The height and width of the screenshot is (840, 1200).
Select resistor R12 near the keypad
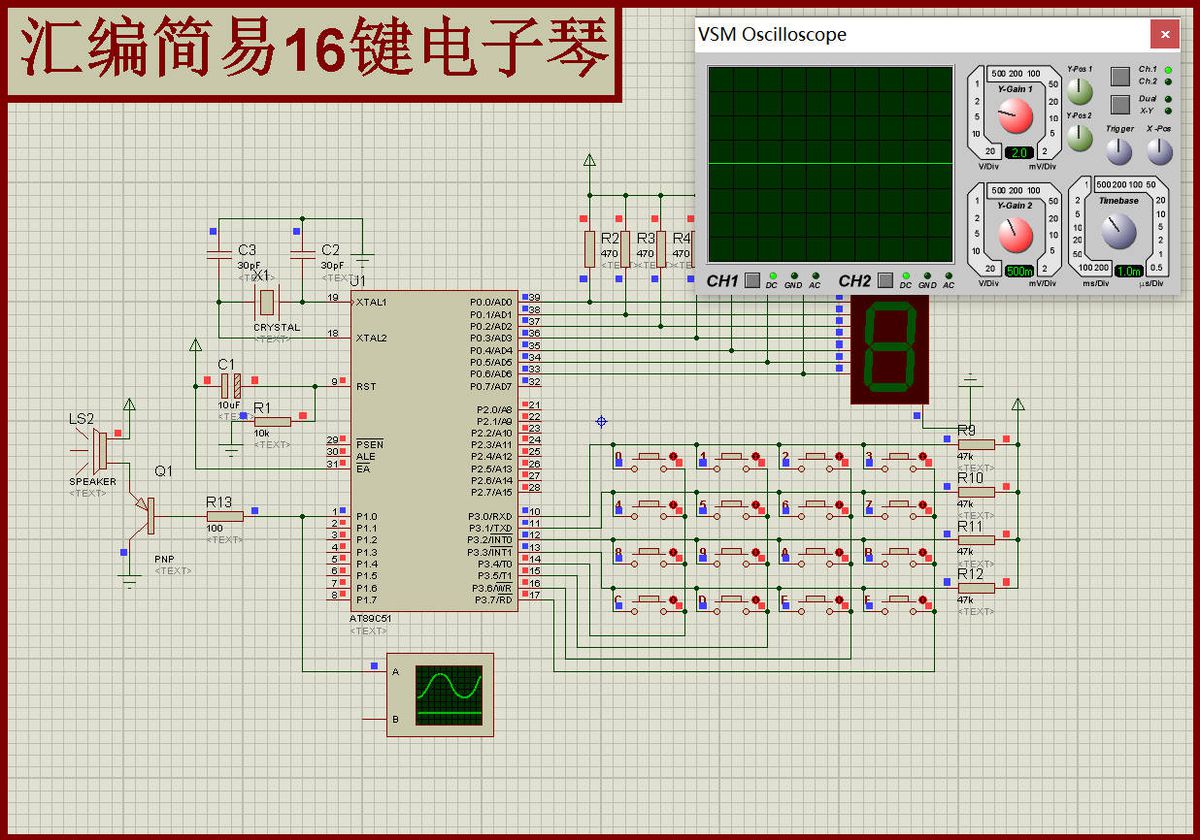click(976, 588)
